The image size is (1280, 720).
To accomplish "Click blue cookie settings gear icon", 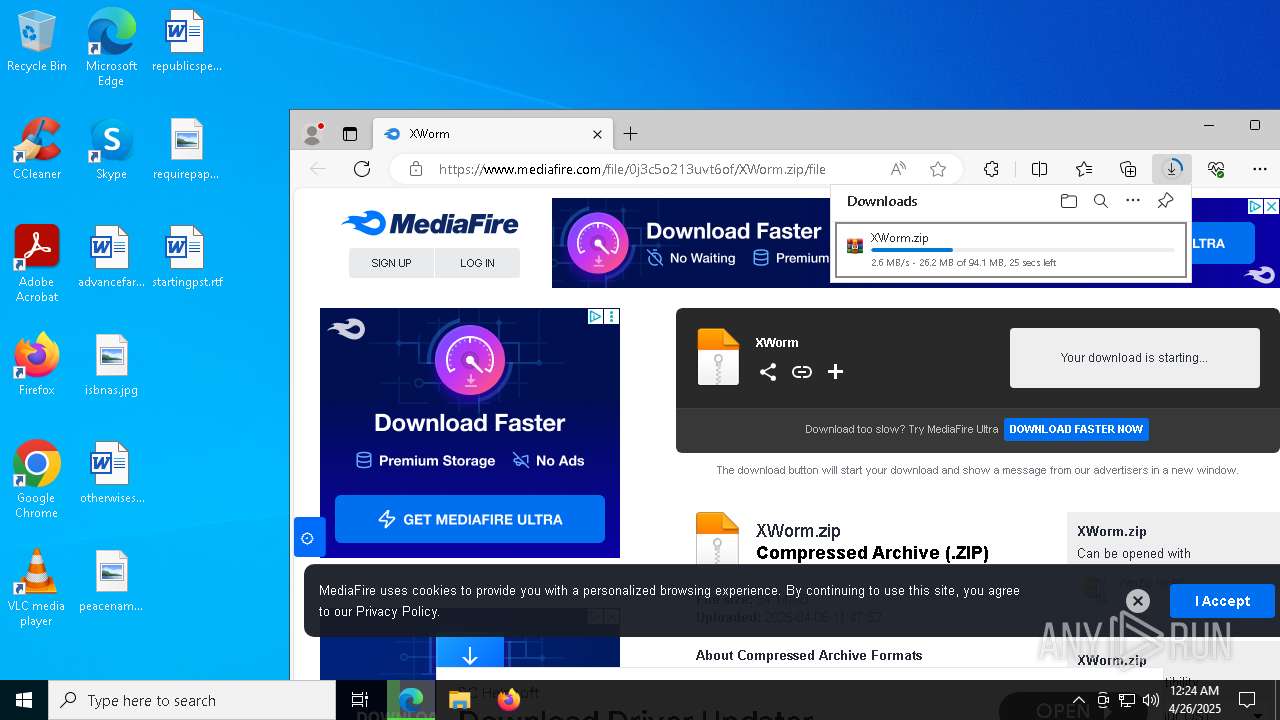I will (x=307, y=538).
